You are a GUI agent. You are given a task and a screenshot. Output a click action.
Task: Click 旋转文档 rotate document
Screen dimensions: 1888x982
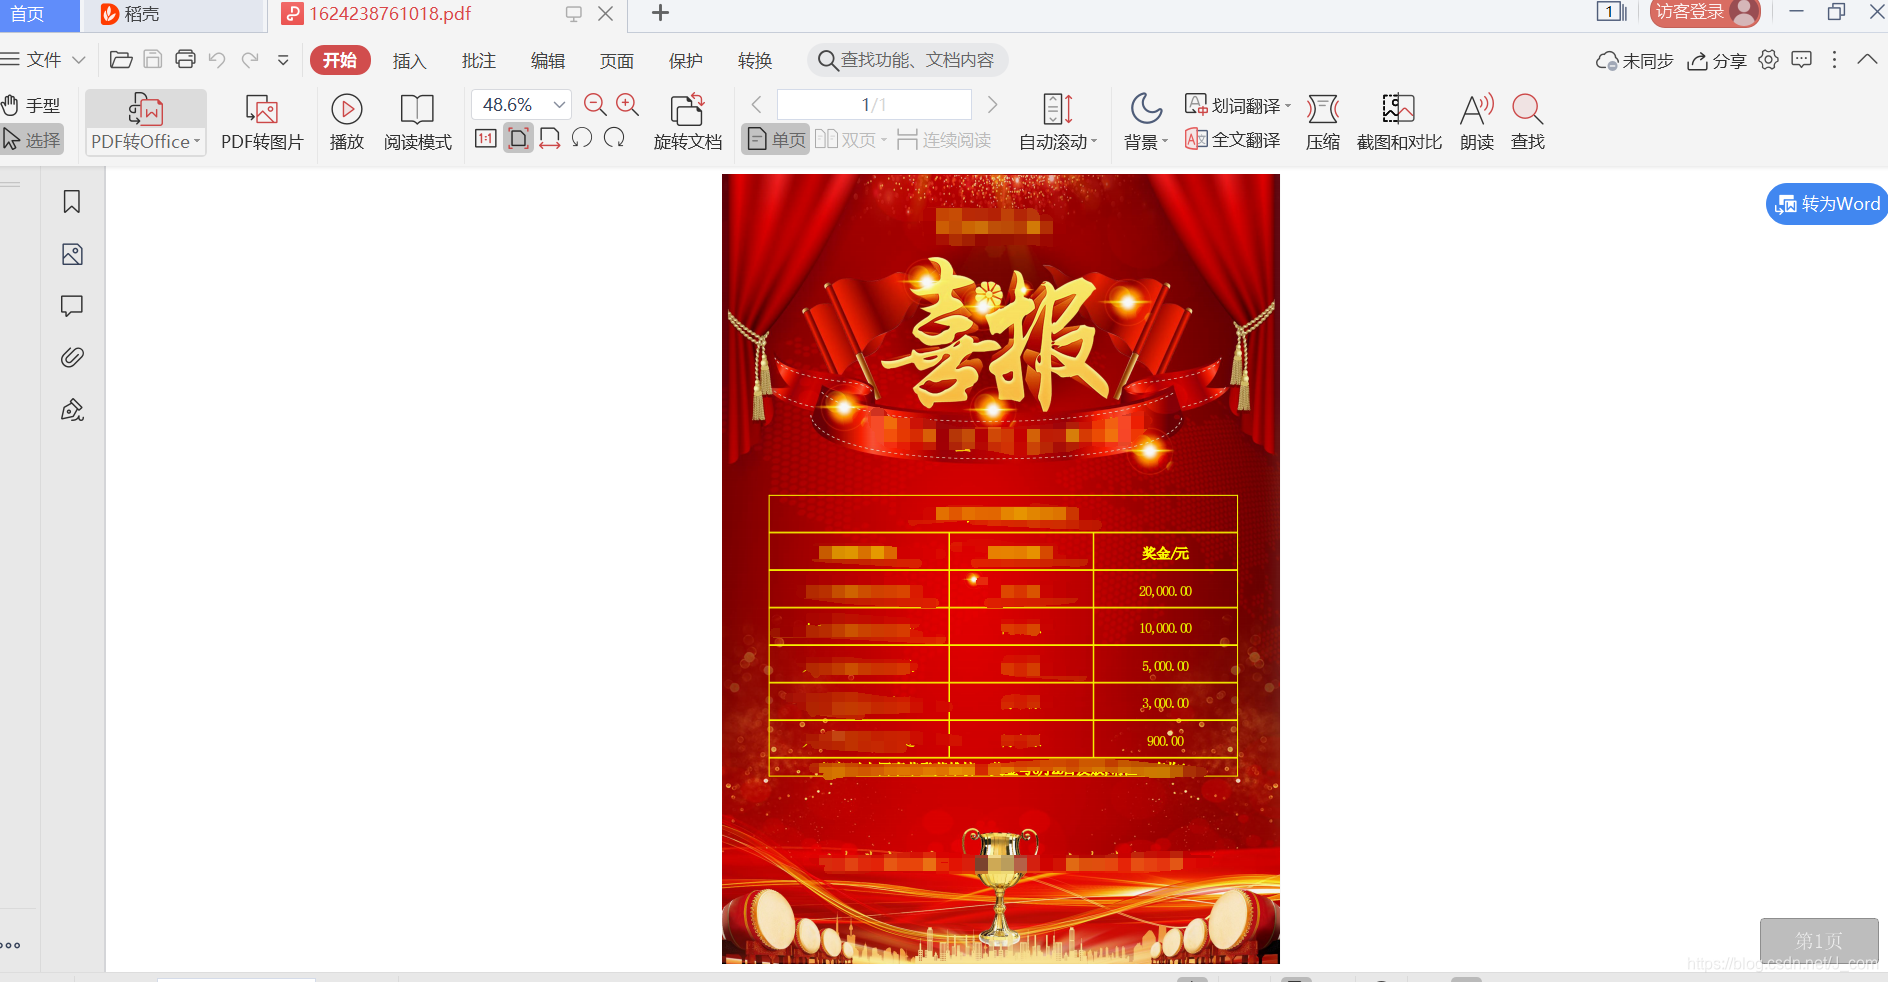[x=688, y=122]
